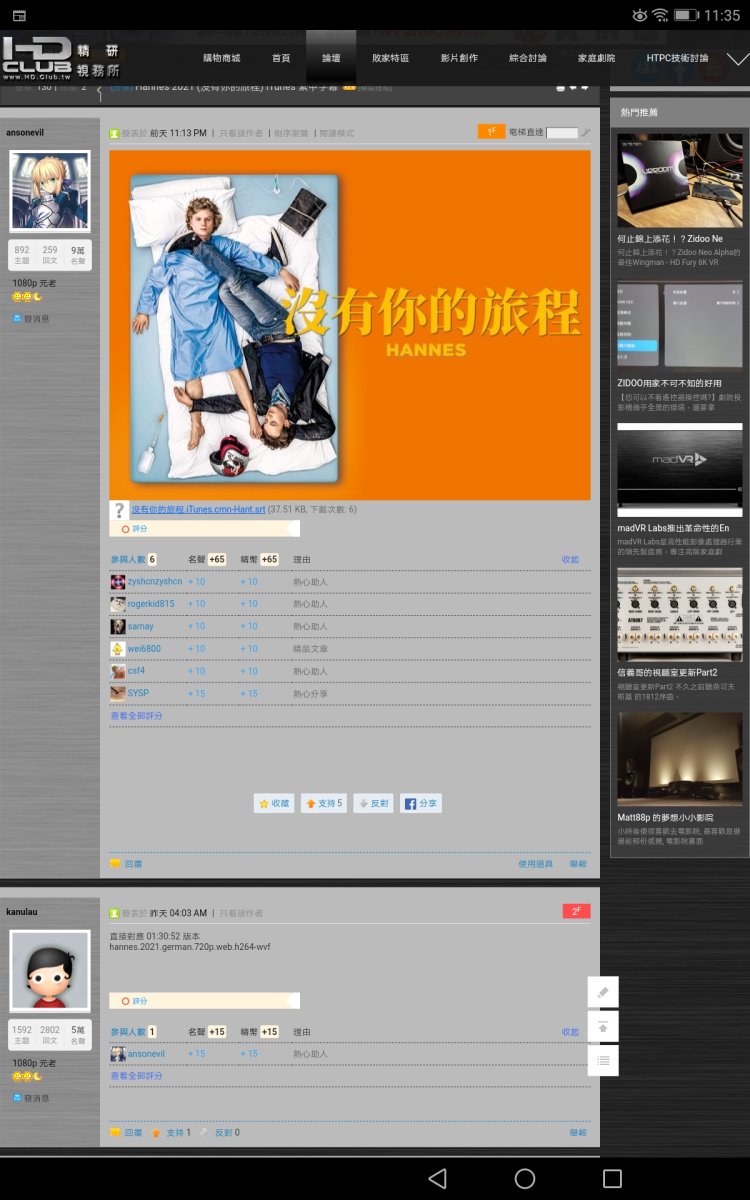Open kanulau username link
This screenshot has width=750, height=1200.
coord(22,912)
